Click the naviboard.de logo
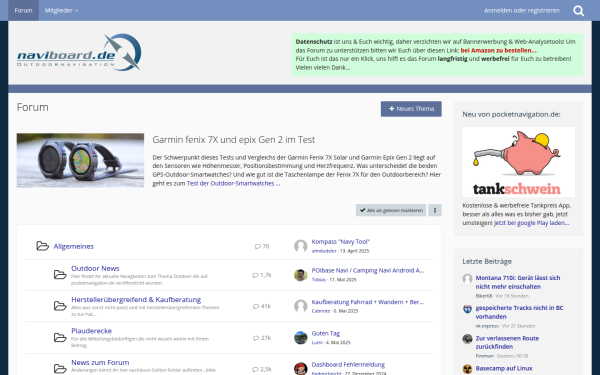This screenshot has height=375, width=600. [79, 52]
